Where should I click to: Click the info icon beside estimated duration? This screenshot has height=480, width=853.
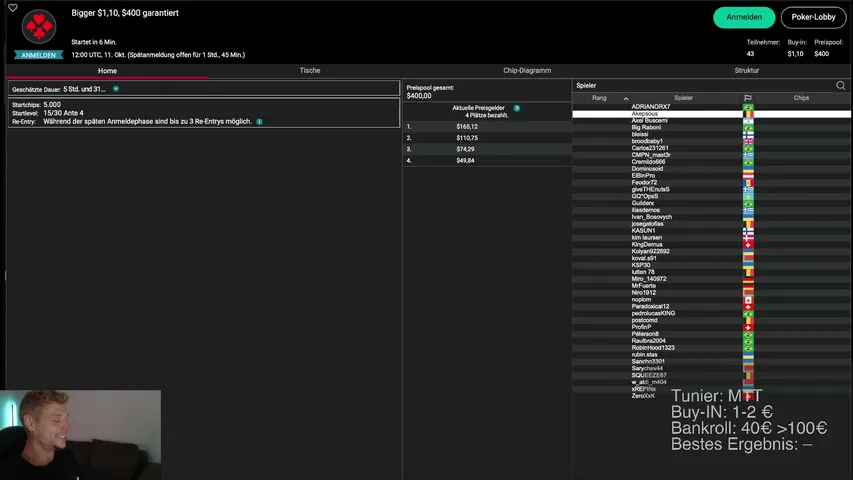116,89
